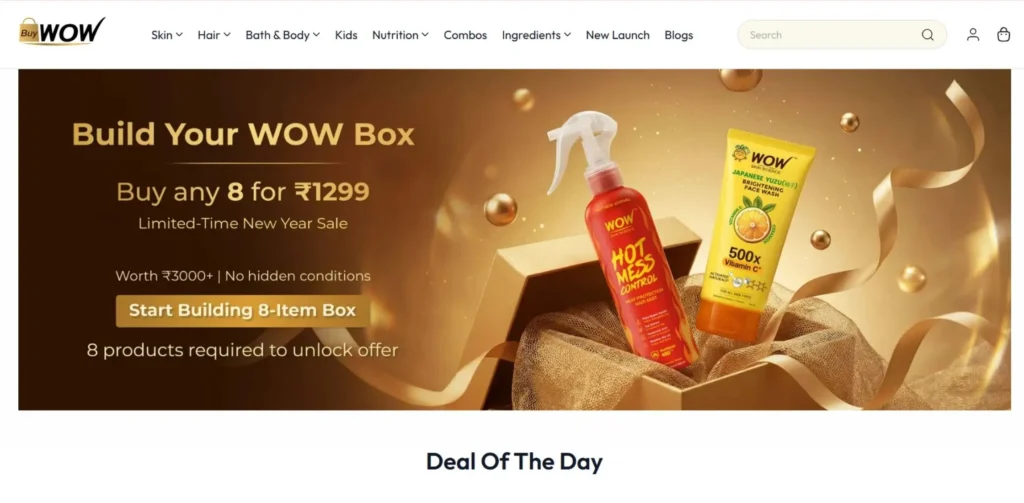Screen dimensions: 1024x503
Task: Expand the Nutrition dropdown menu
Action: point(400,35)
